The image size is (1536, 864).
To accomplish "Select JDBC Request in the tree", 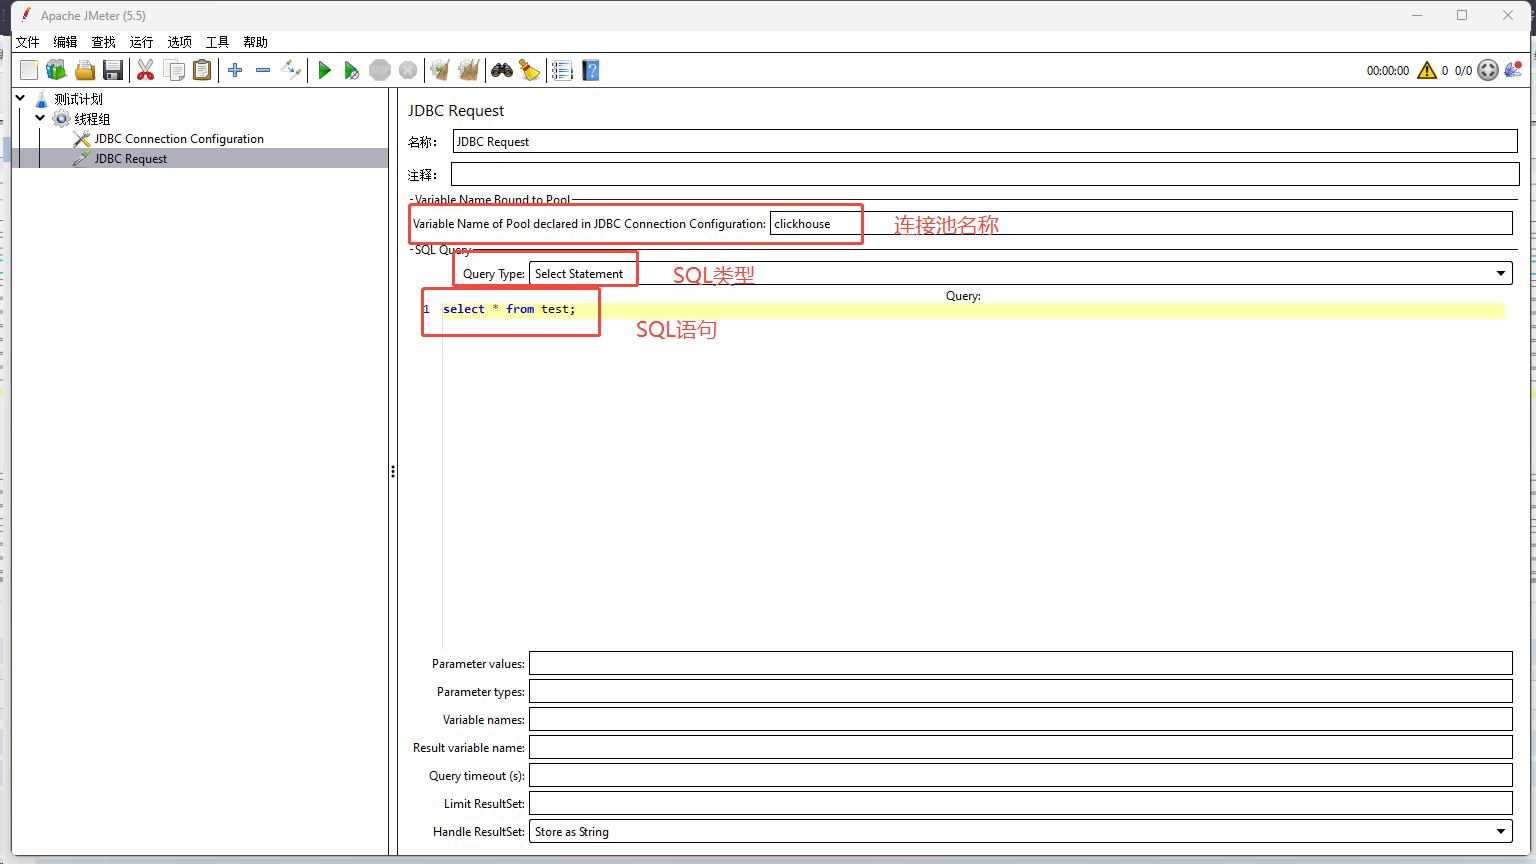I will [x=131, y=159].
